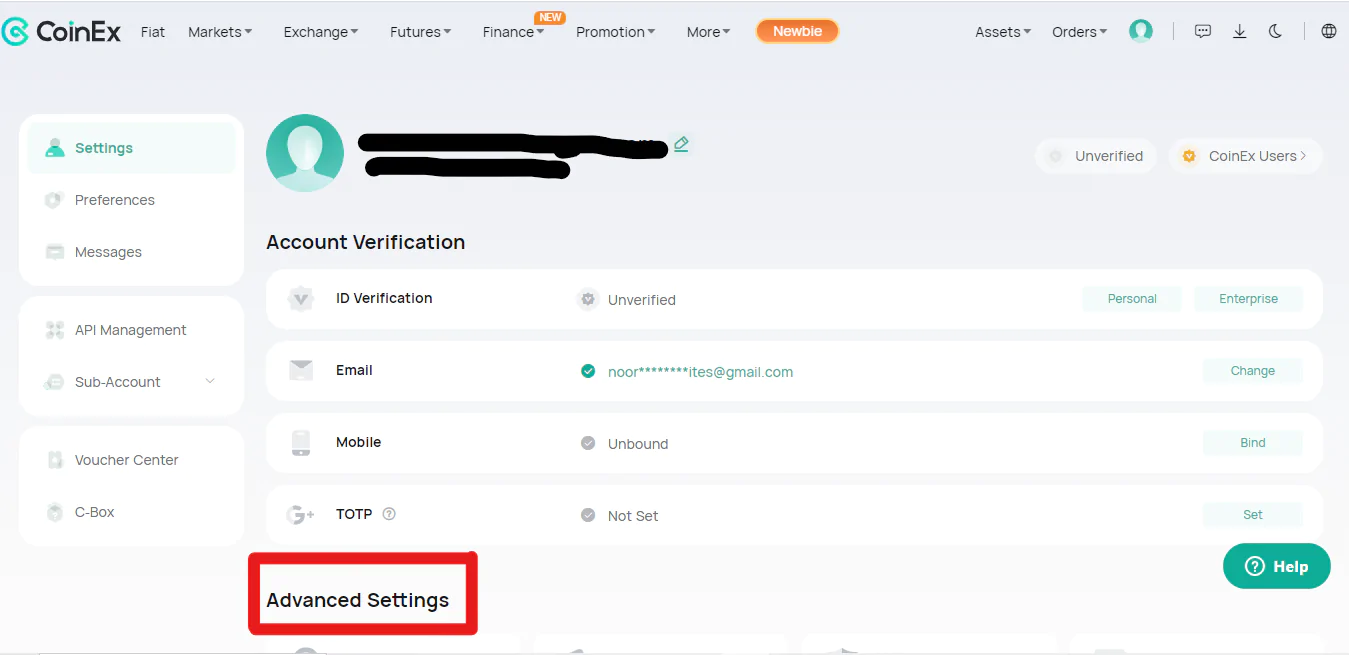The width and height of the screenshot is (1349, 655).
Task: Open the Promotion dropdown menu
Action: [x=616, y=32]
